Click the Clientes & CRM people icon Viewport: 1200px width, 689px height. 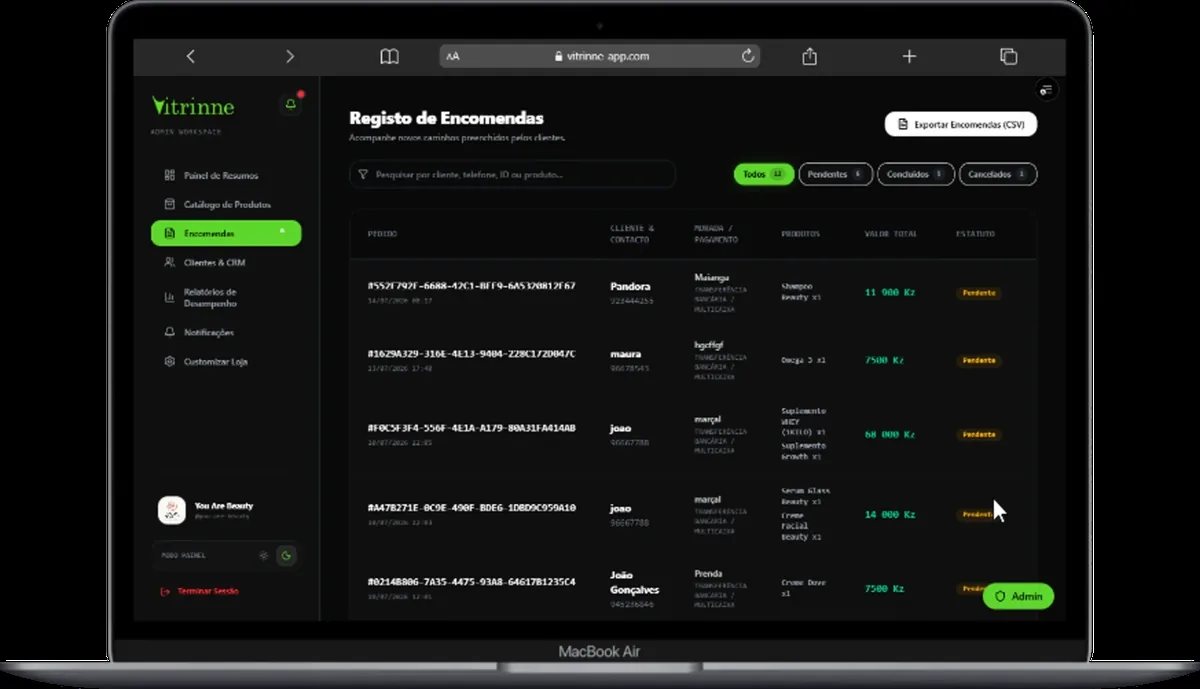point(169,262)
